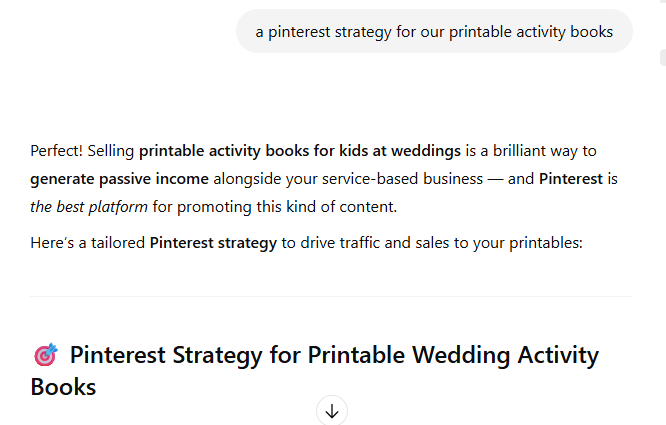This screenshot has height=425, width=666.
Task: Click the word 'Perfect!' starting the reply
Action: [x=56, y=151]
